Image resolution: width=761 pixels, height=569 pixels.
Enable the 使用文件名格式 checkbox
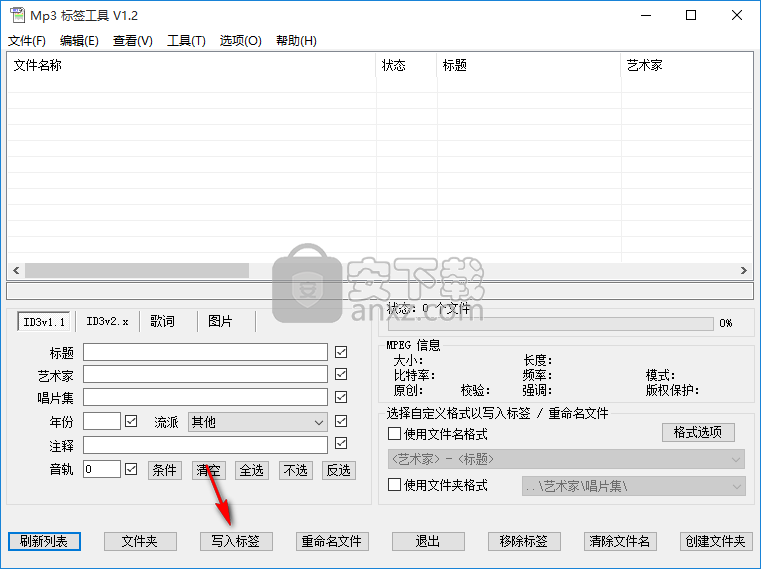coord(395,434)
